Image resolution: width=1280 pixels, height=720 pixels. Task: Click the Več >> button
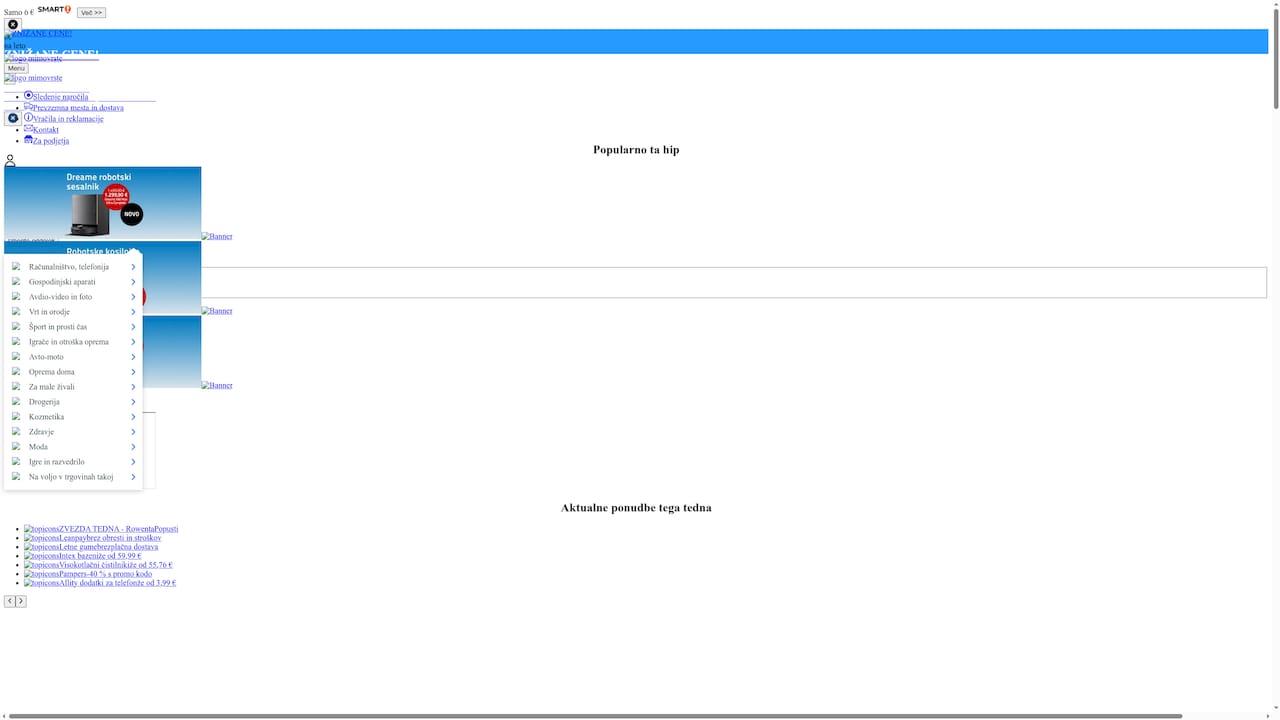90,12
